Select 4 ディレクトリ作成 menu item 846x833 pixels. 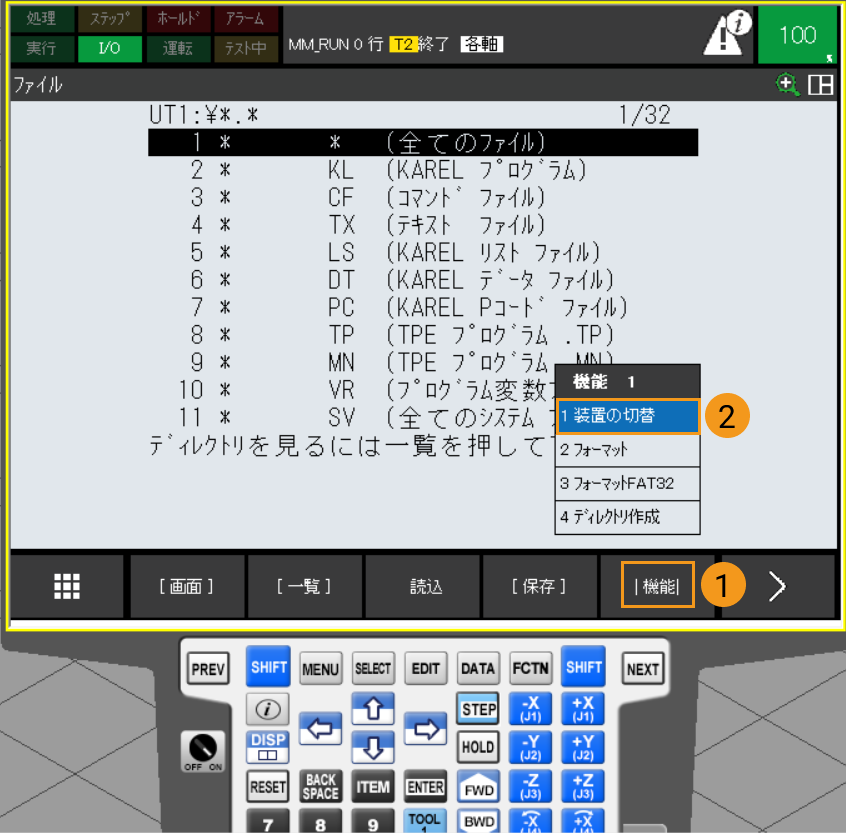click(x=627, y=517)
